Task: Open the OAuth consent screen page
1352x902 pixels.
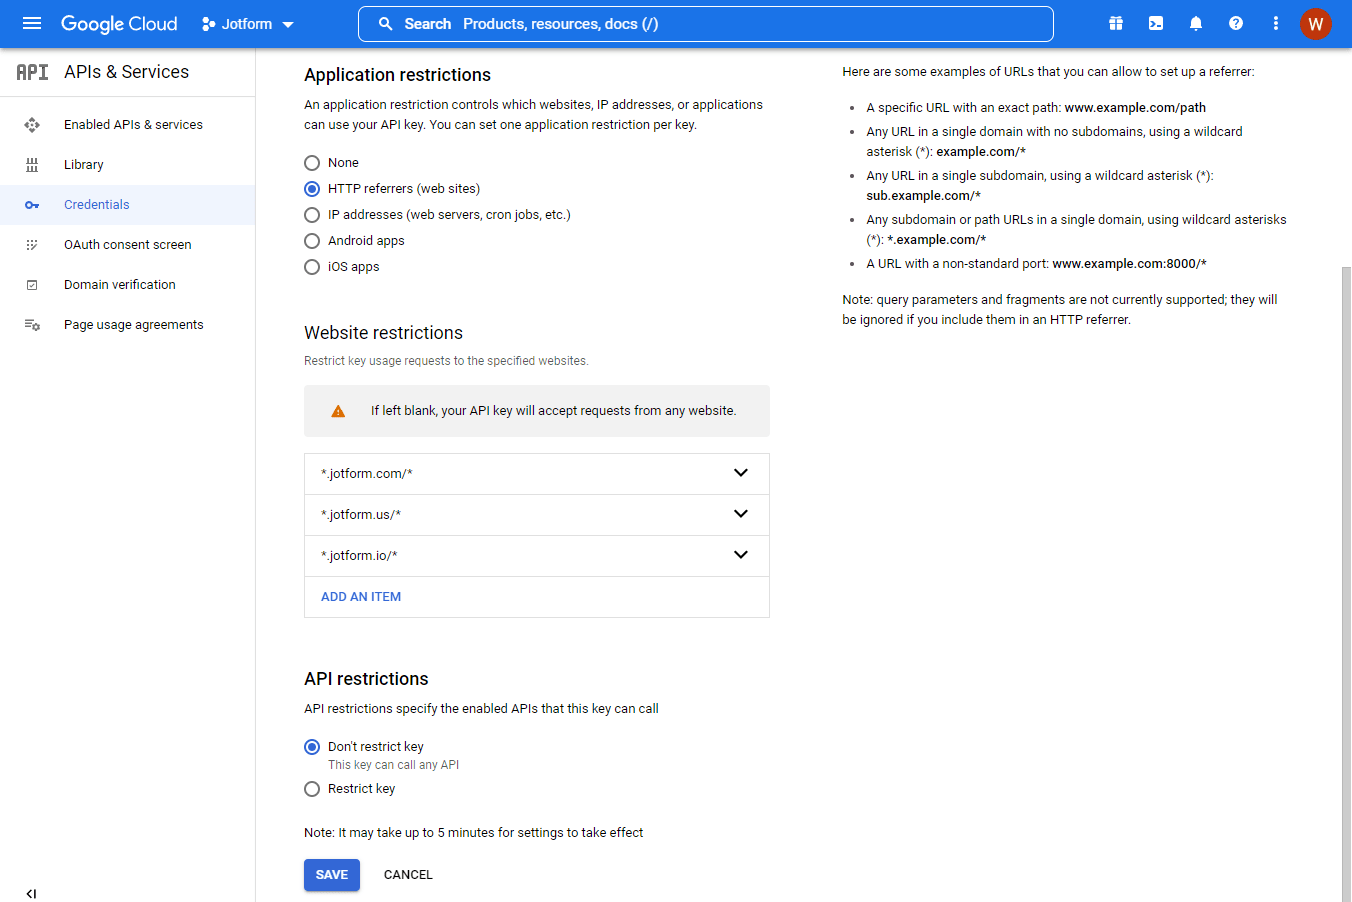Action: 127,245
